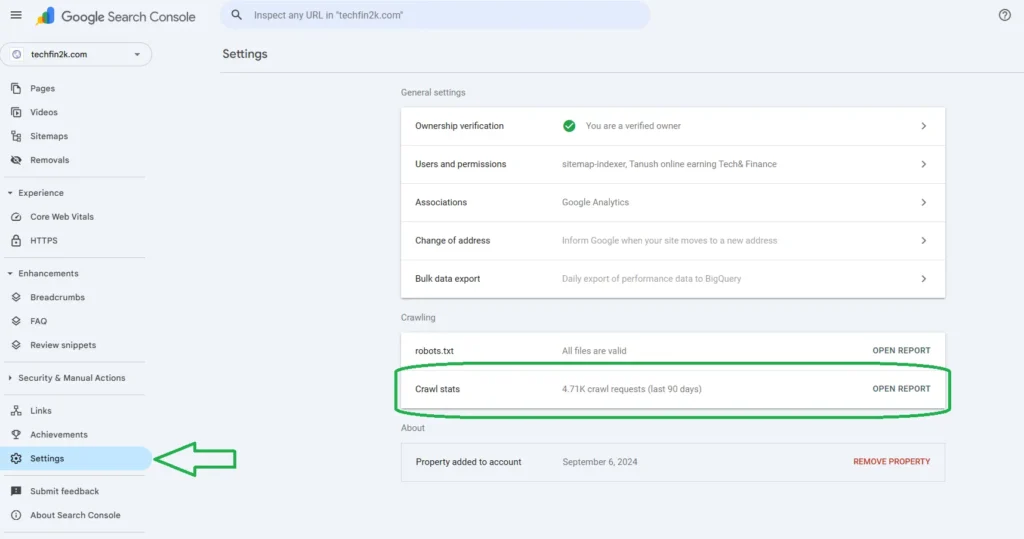Click the HTTPS padlock icon
Viewport: 1024px width, 539px height.
click(16, 240)
